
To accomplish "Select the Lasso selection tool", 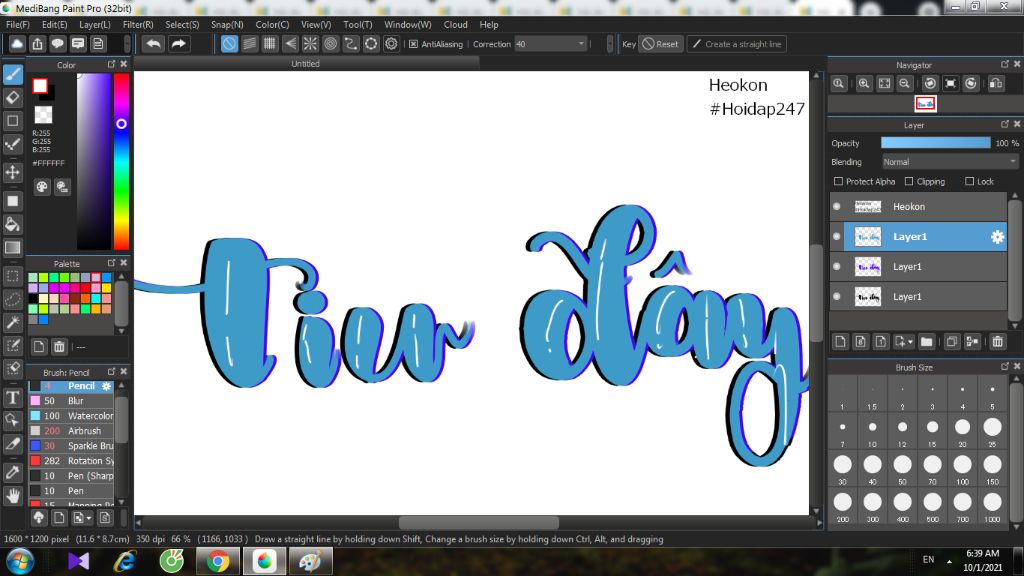I will 12,299.
